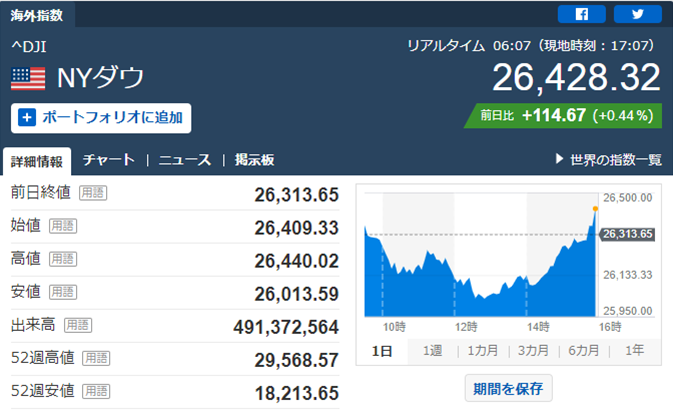Select 1週 chart period
This screenshot has width=673, height=413.
433,351
